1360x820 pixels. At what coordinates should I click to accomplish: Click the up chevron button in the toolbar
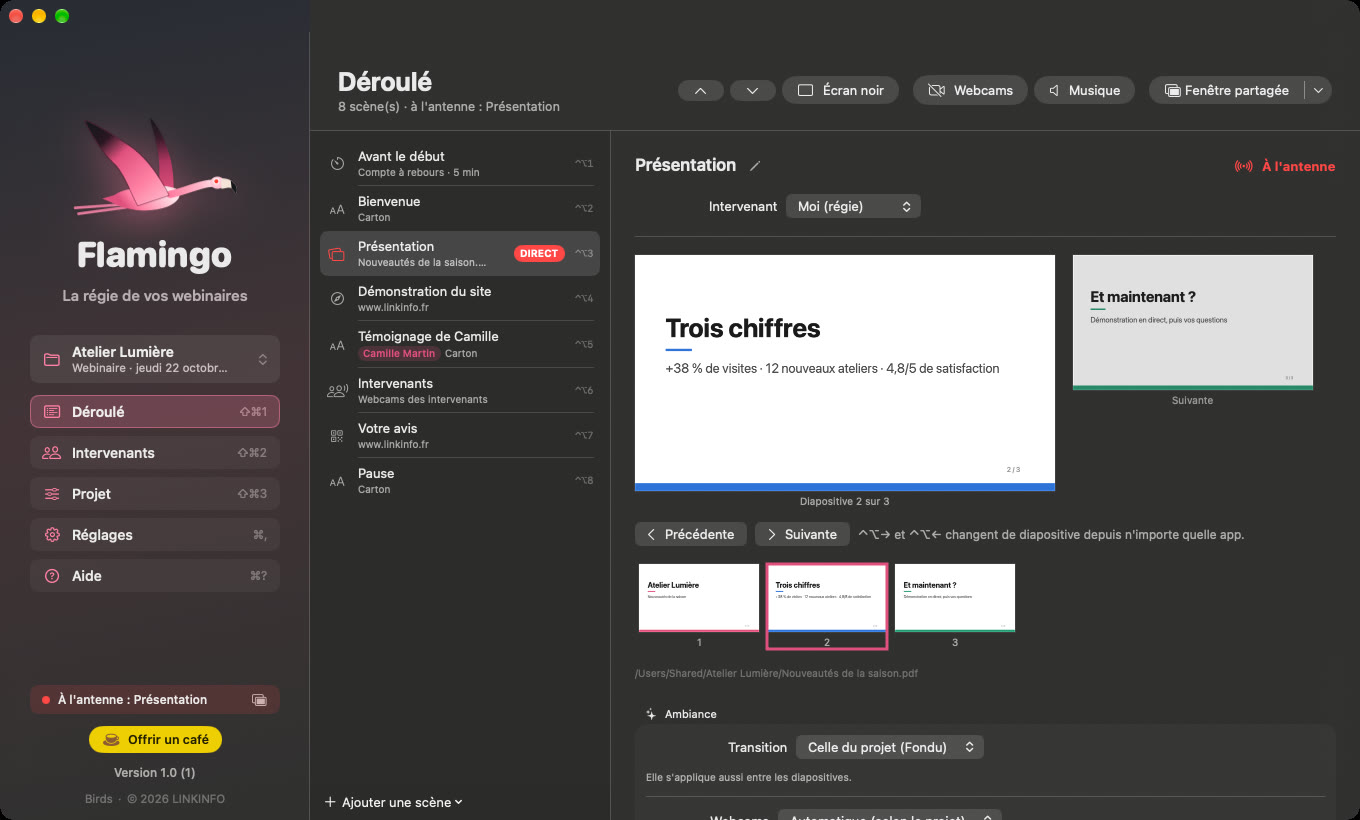tap(701, 90)
